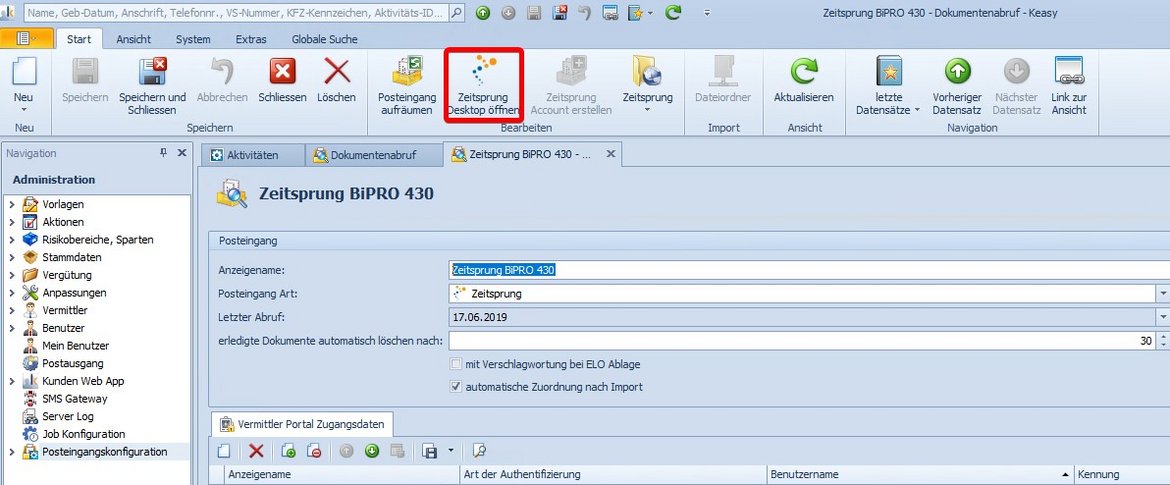This screenshot has width=1170, height=485.
Task: Click green down arrow in Zugangsdaten toolbar
Action: tap(372, 450)
